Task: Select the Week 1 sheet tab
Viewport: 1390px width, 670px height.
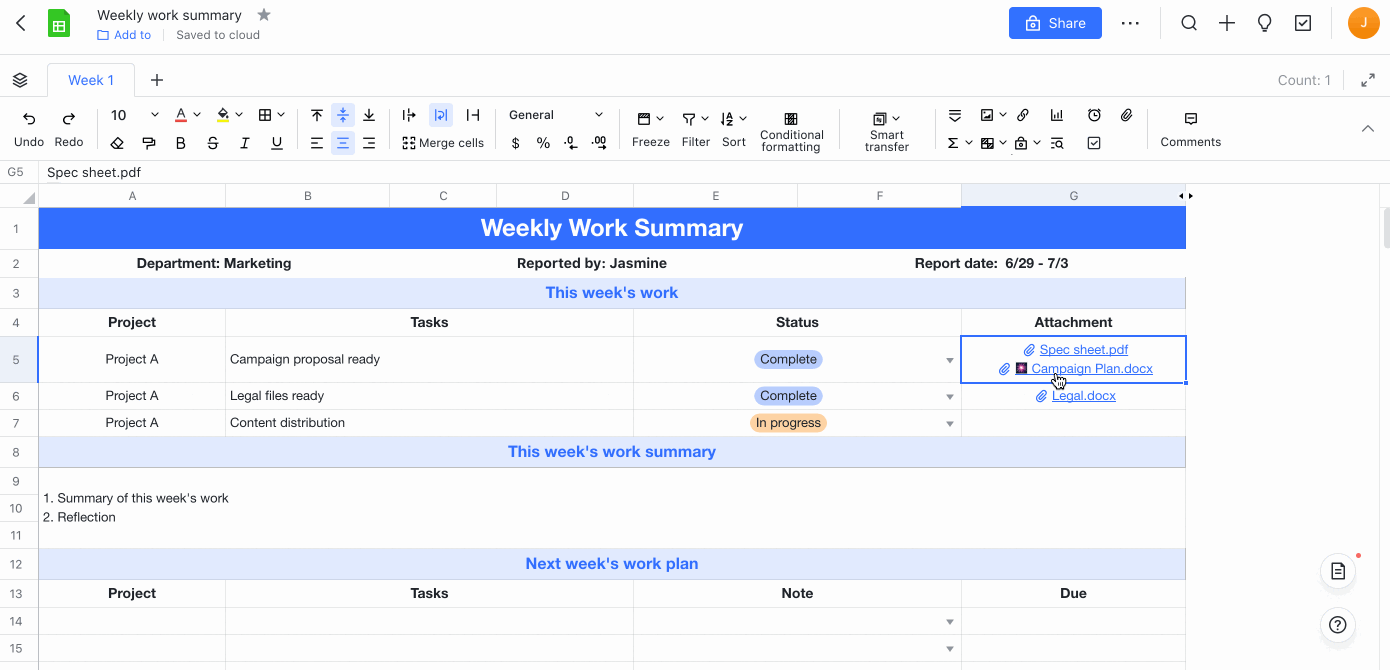Action: tap(91, 80)
